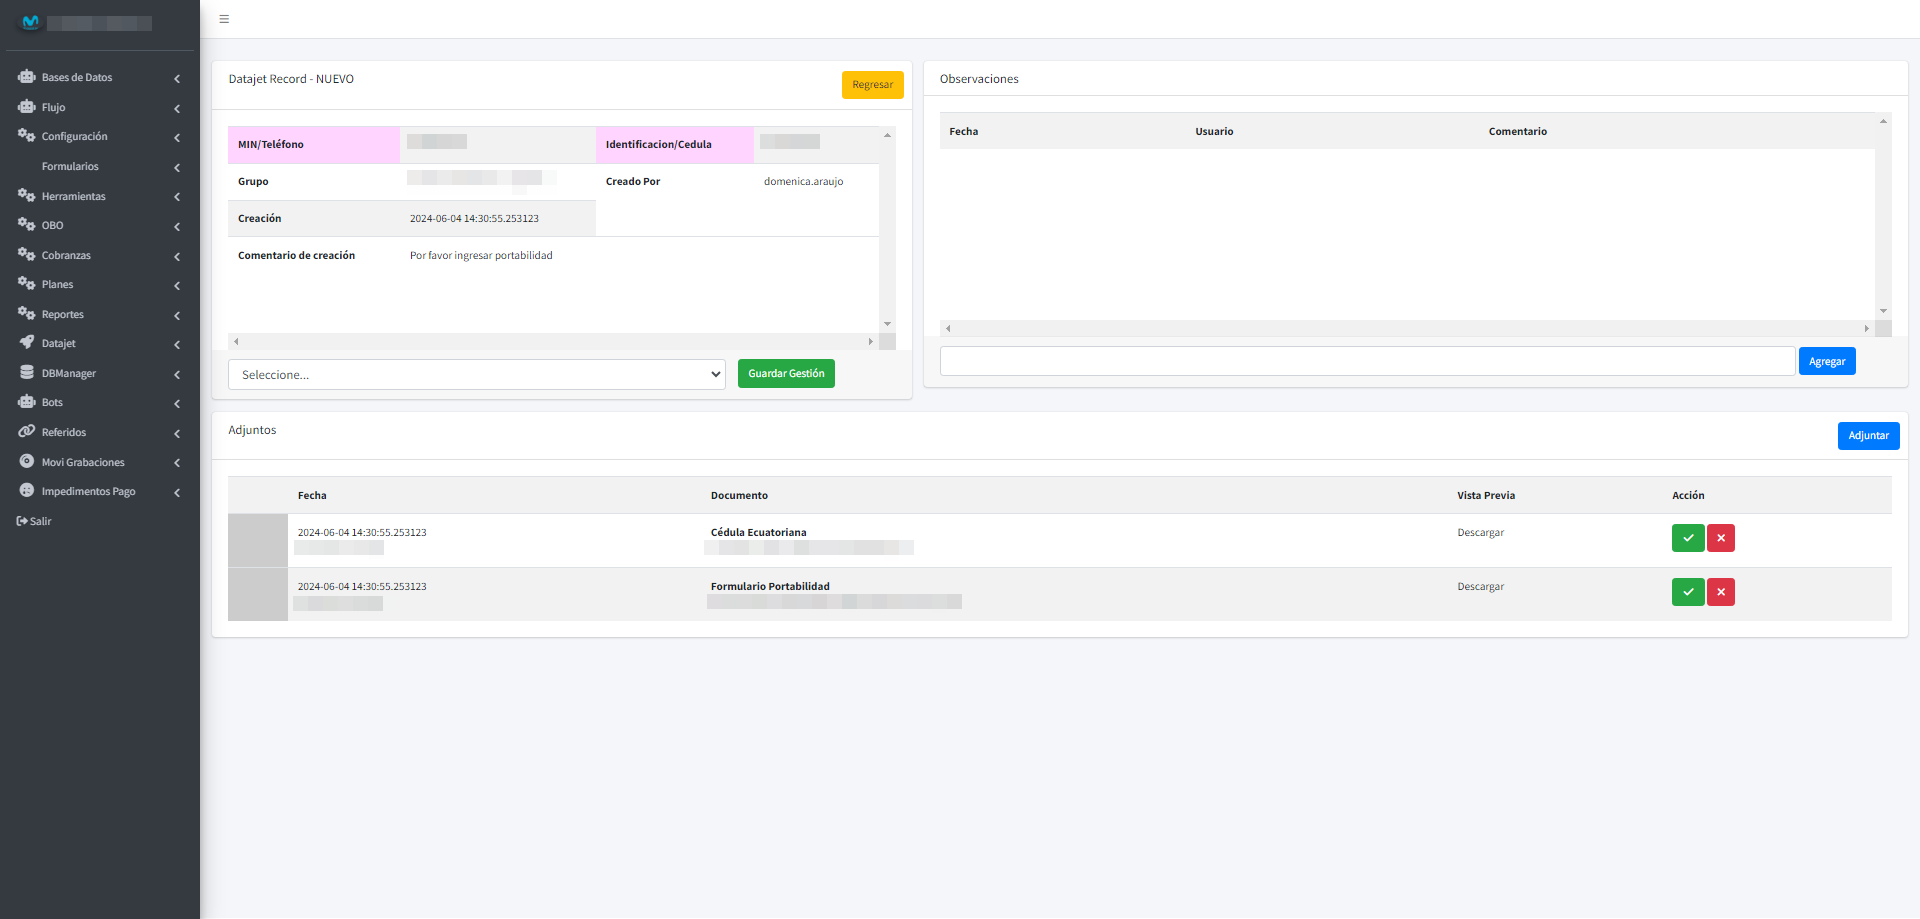Expand the Bases de Datos menu chevron
1920x919 pixels.
[x=177, y=78]
